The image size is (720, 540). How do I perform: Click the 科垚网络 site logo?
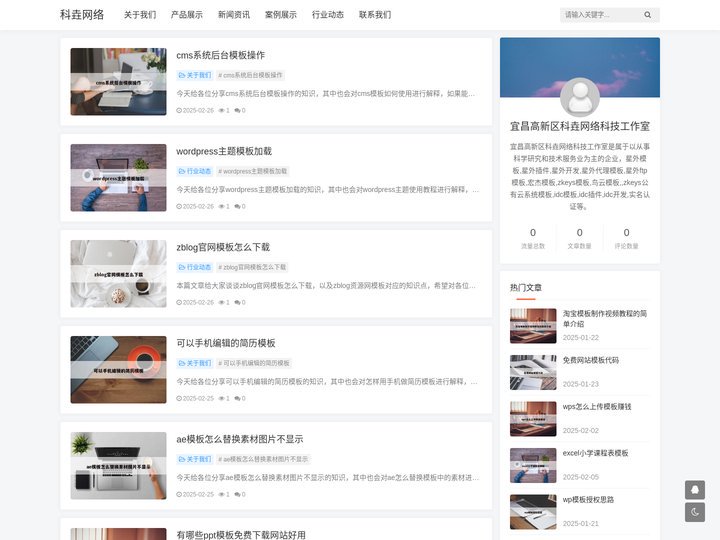click(x=82, y=15)
